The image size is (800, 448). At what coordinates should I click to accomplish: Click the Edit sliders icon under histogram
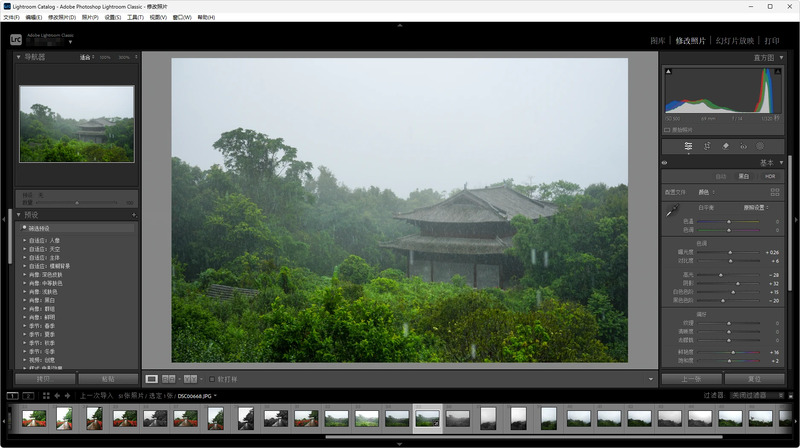click(x=688, y=146)
